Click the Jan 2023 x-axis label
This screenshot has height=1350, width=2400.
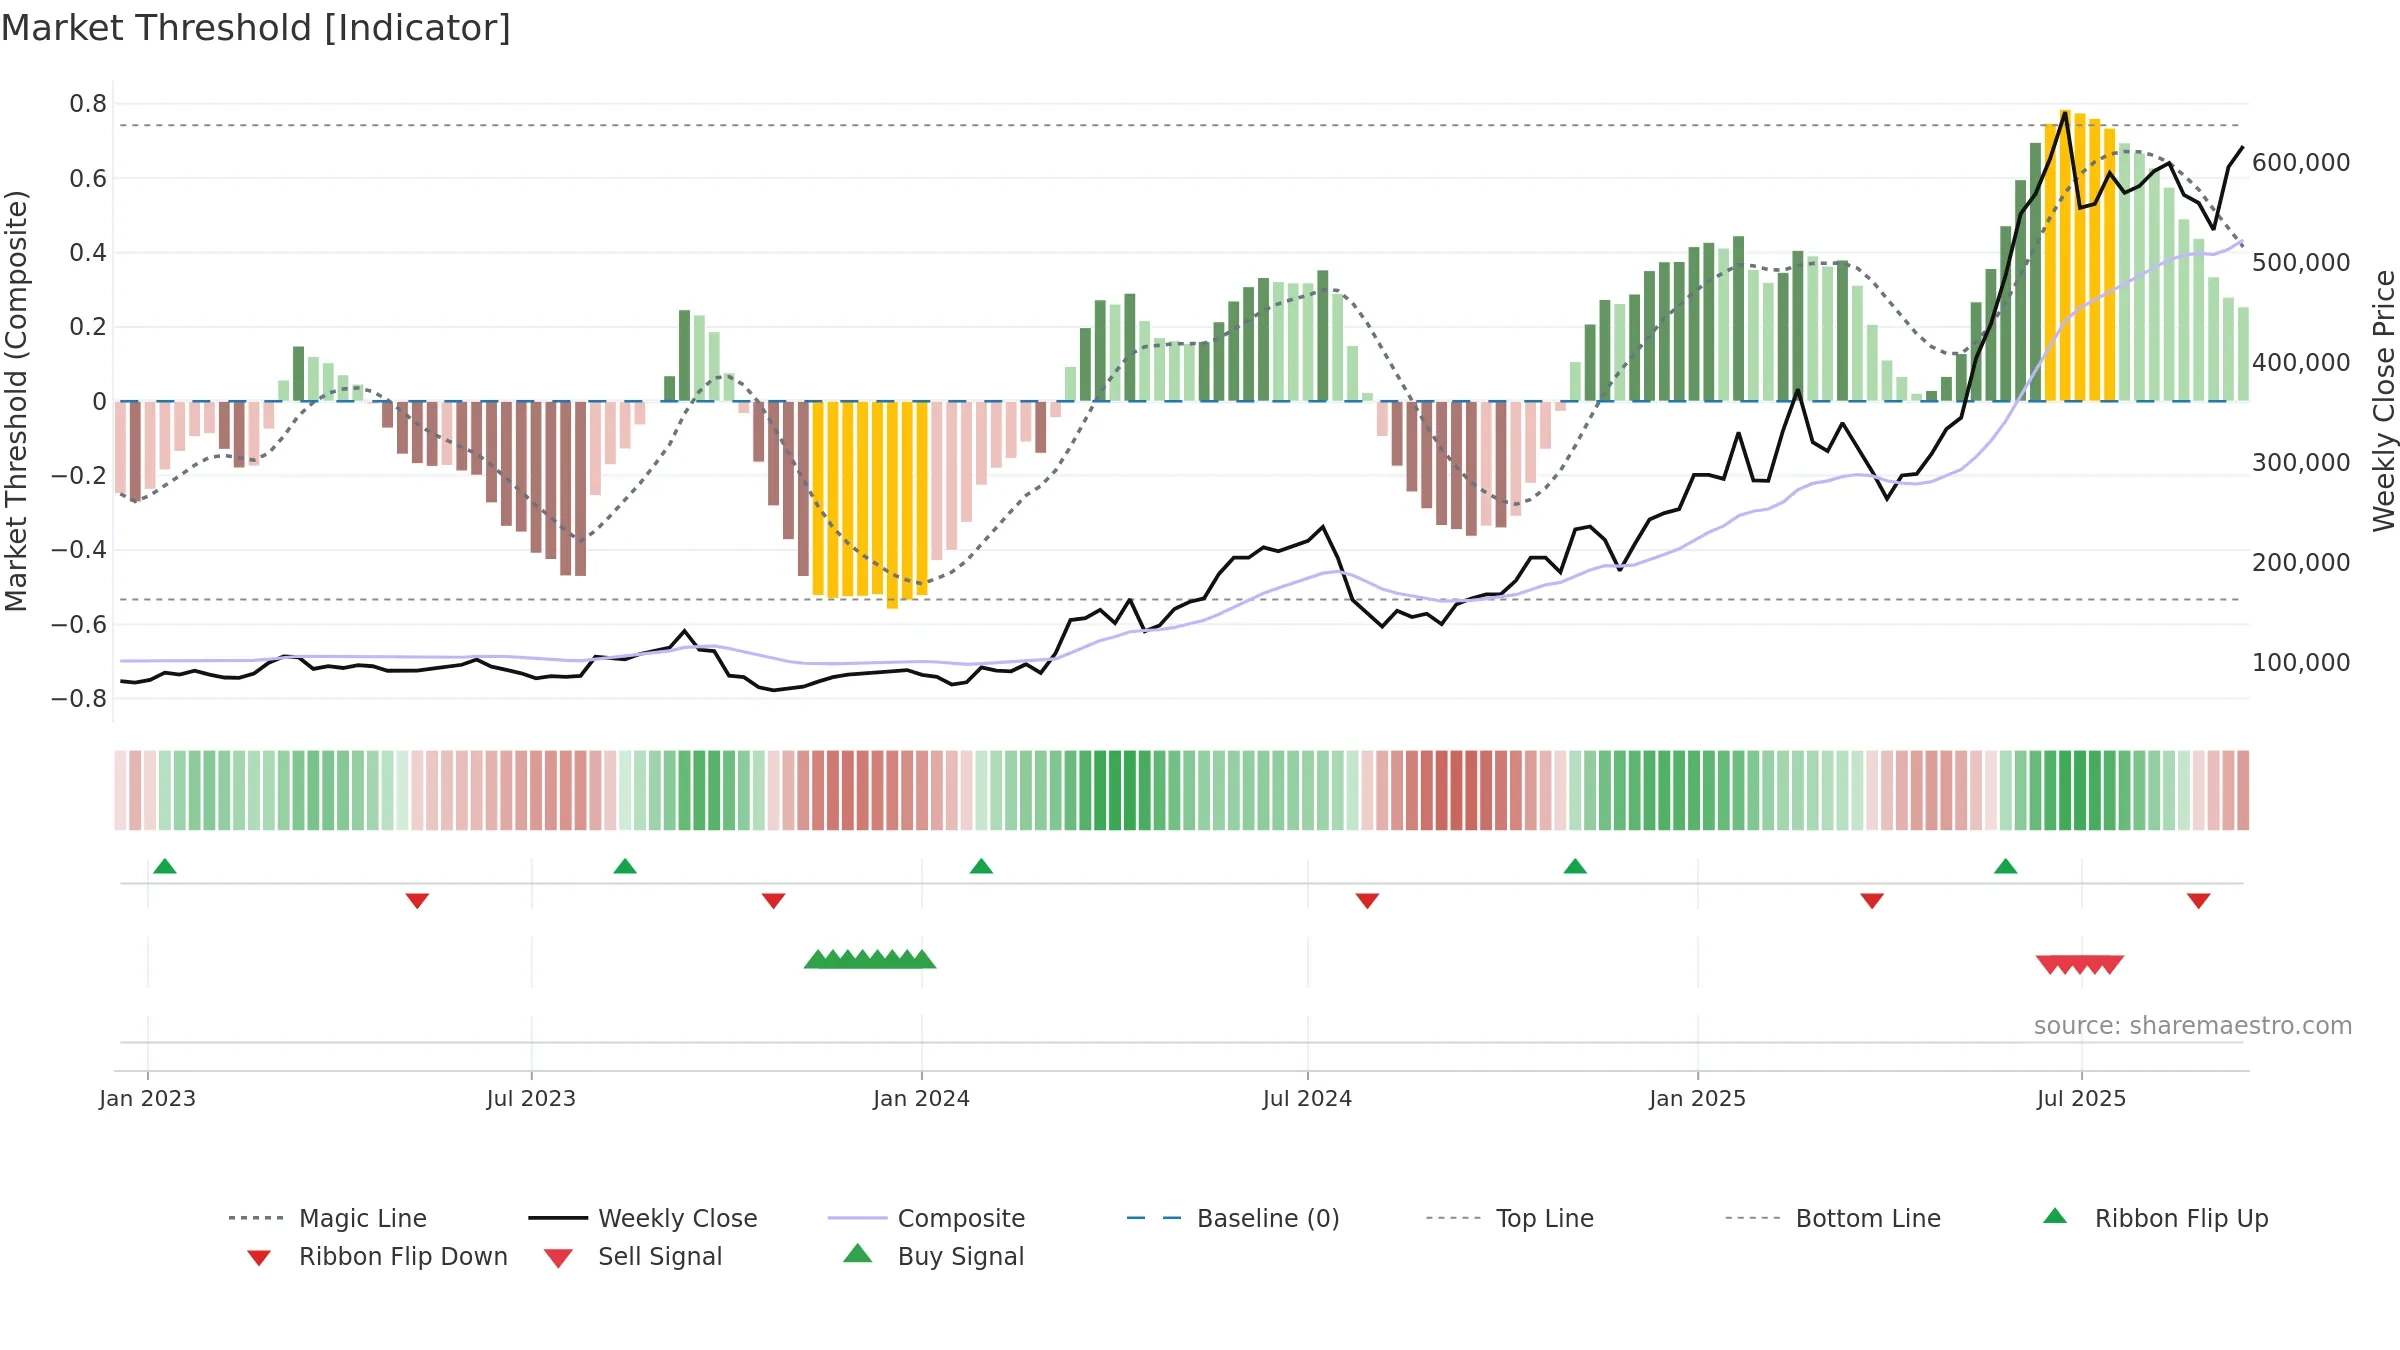click(x=148, y=1098)
